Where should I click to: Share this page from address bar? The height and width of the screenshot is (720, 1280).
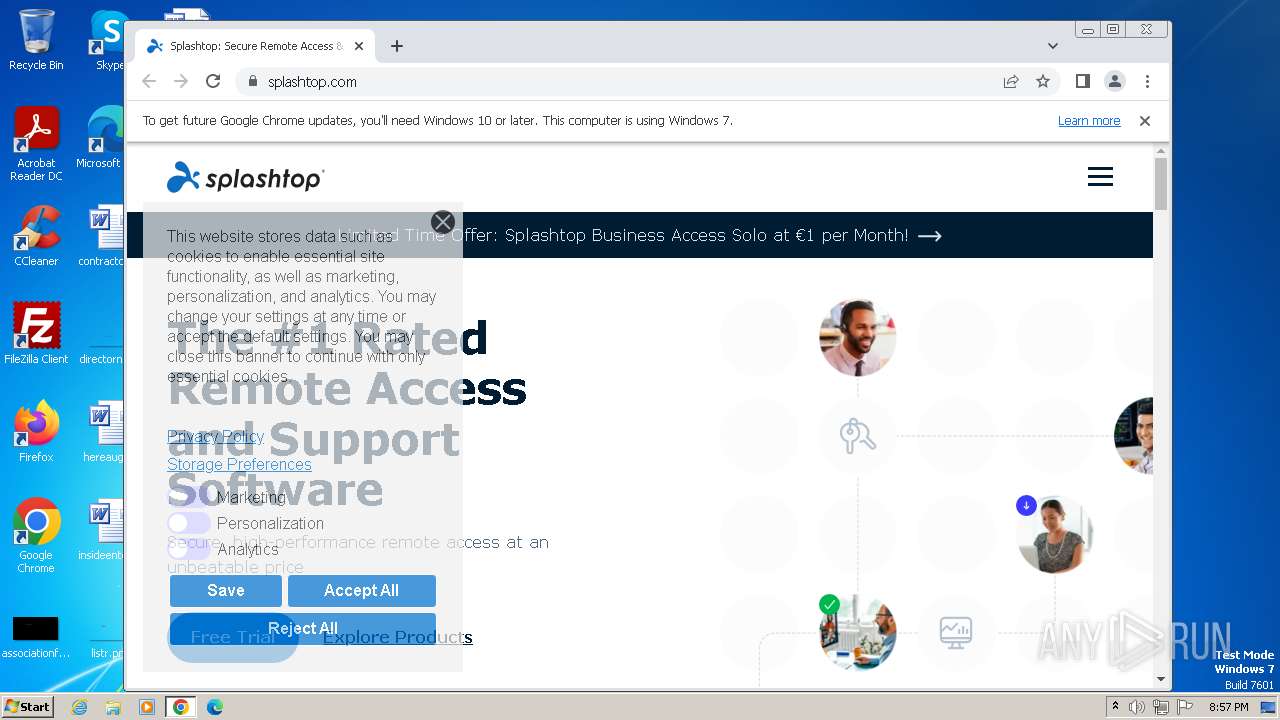[1011, 81]
